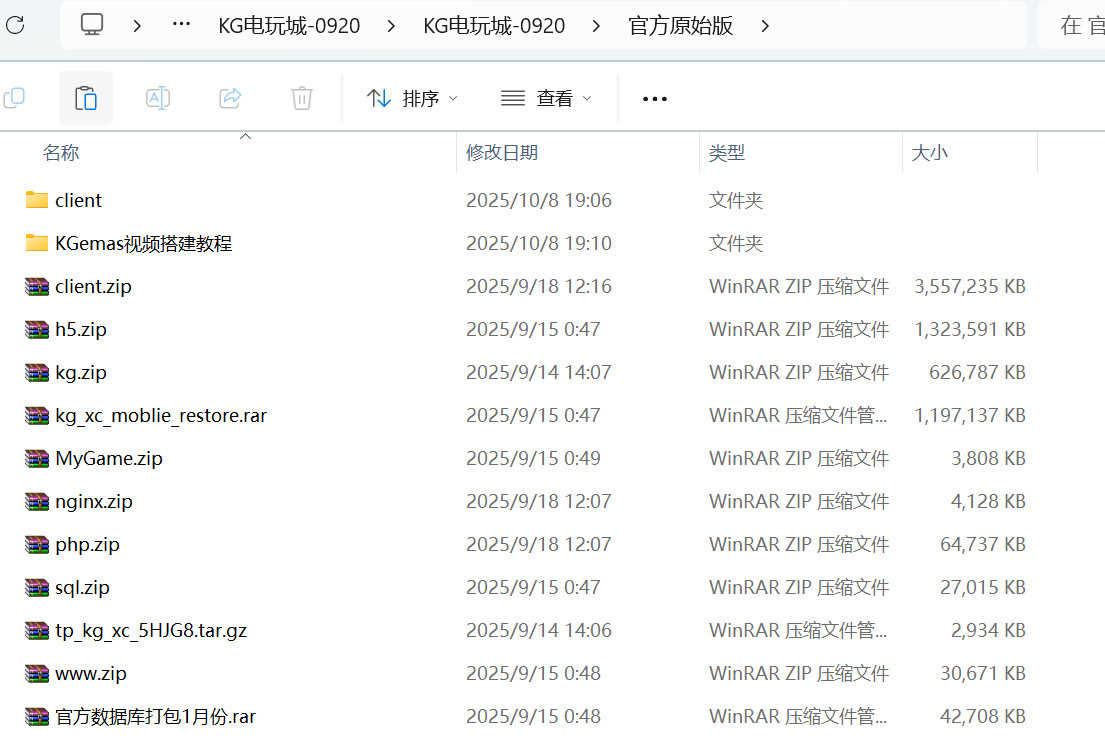1105x748 pixels.
Task: Sort by 类型 column header
Action: pos(727,153)
